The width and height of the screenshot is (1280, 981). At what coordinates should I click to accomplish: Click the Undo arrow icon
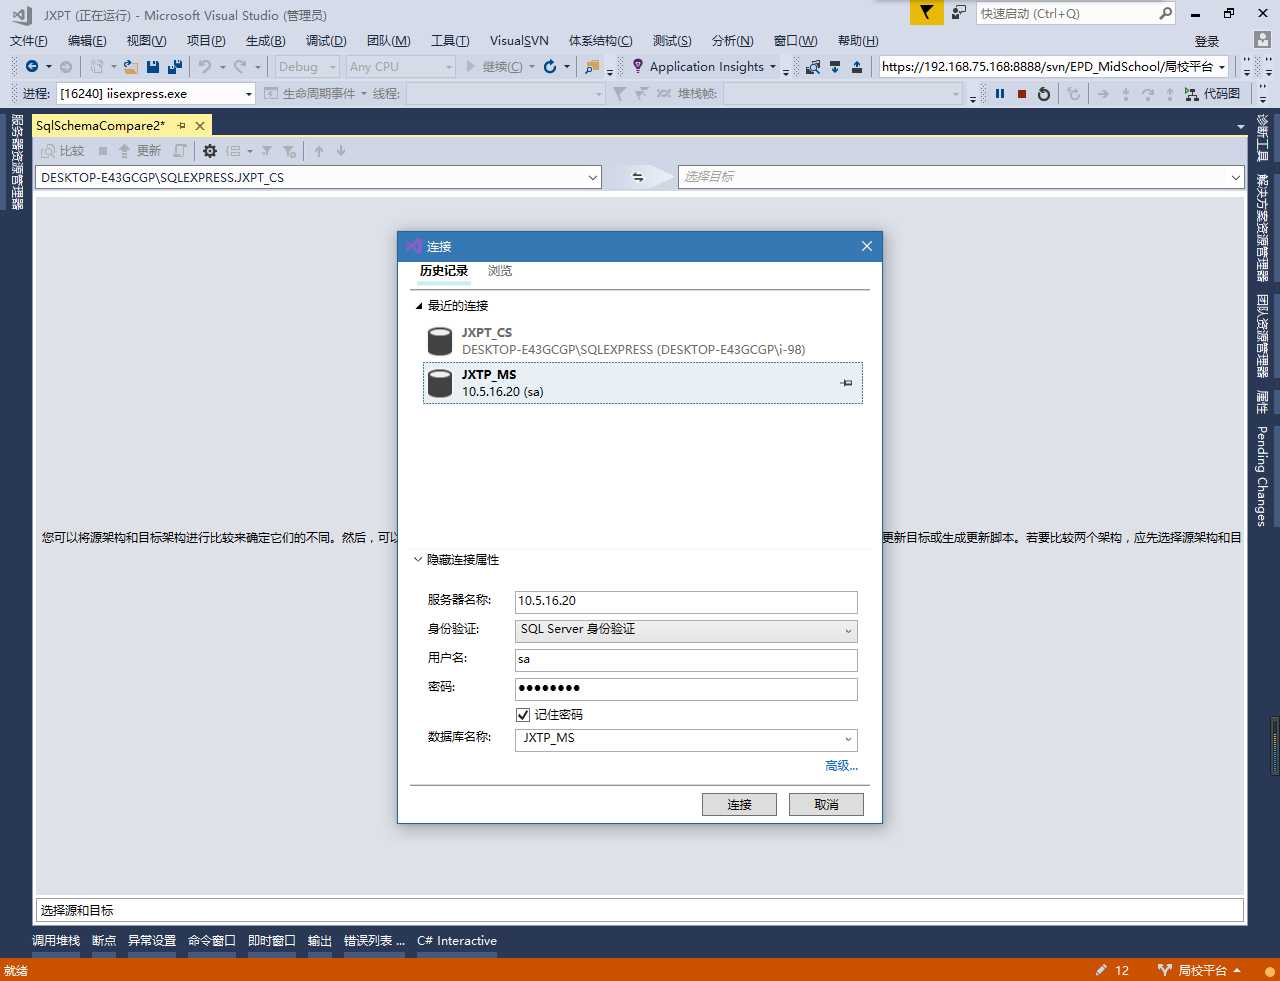pyautogui.click(x=204, y=67)
